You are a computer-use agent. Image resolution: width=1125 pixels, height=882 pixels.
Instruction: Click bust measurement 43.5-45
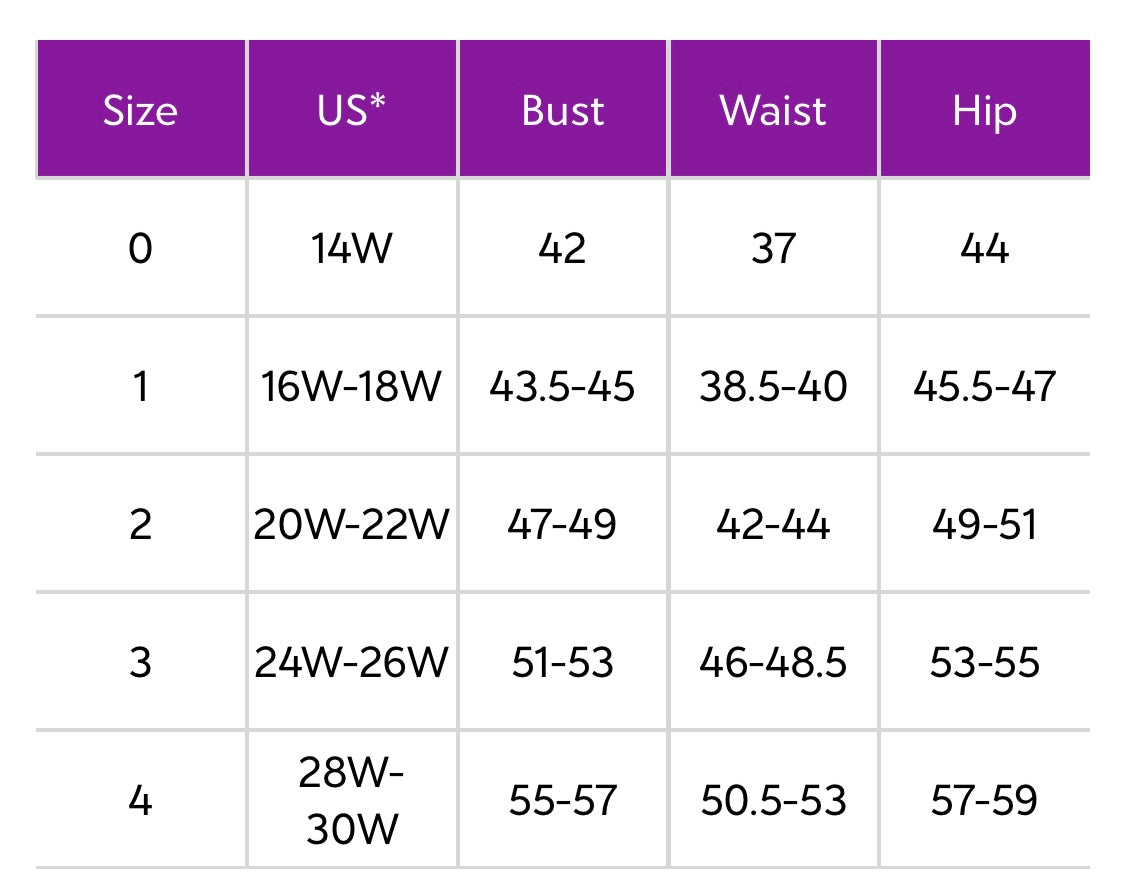(562, 386)
